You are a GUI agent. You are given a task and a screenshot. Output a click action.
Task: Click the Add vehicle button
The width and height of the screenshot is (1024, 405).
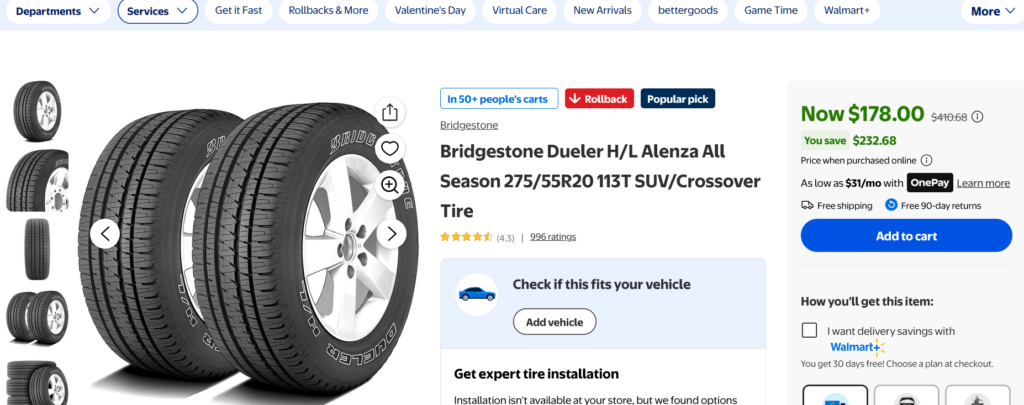(x=554, y=322)
